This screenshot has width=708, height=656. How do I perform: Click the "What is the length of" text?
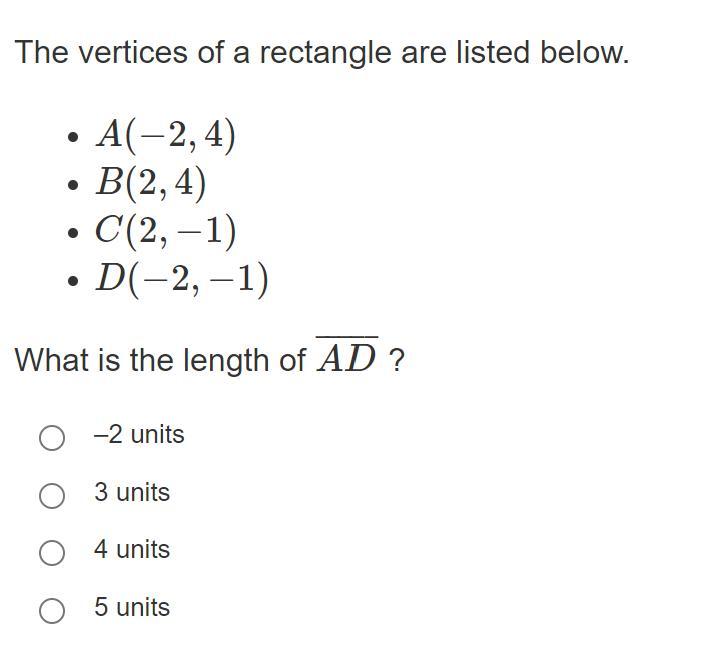[161, 360]
